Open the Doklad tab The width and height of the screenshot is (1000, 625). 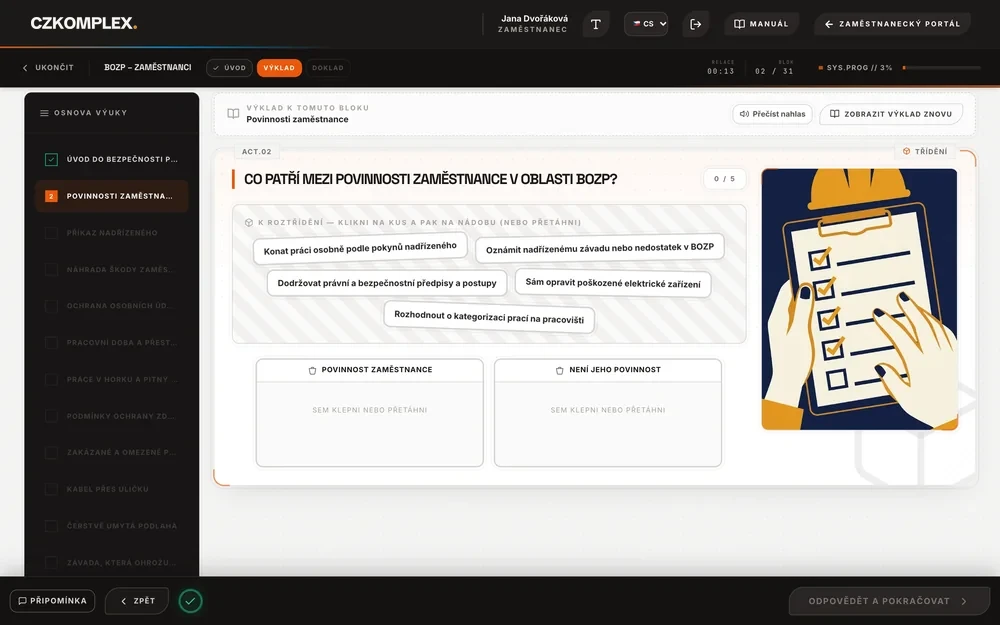[328, 68]
